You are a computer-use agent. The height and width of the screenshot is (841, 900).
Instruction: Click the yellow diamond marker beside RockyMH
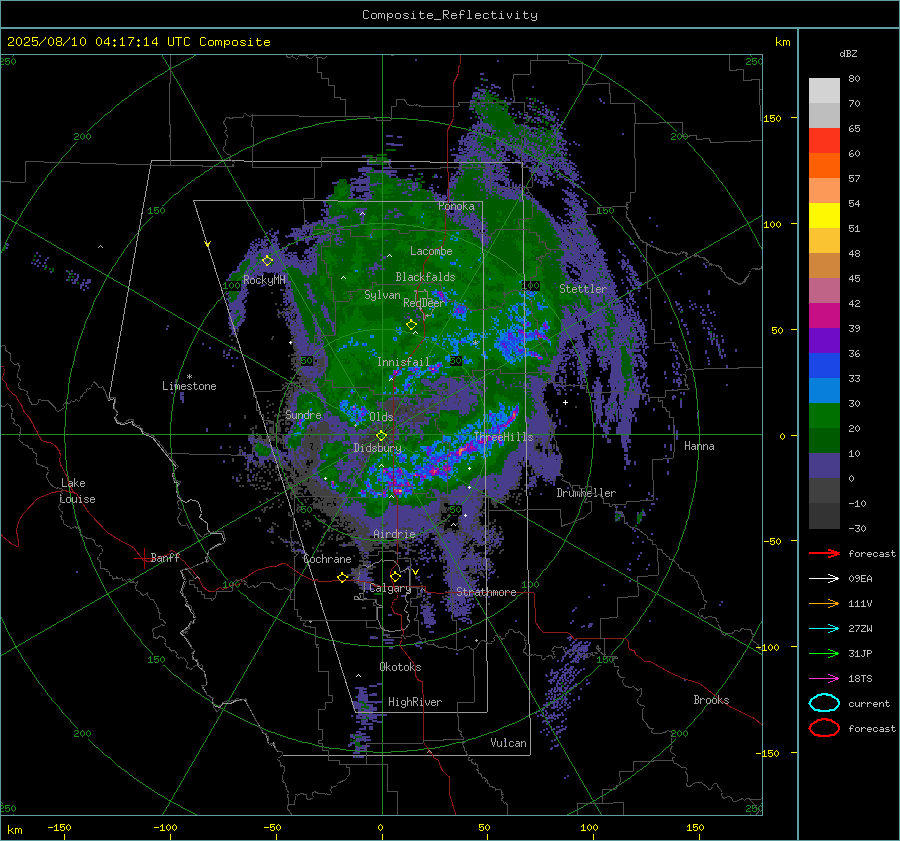pos(267,261)
